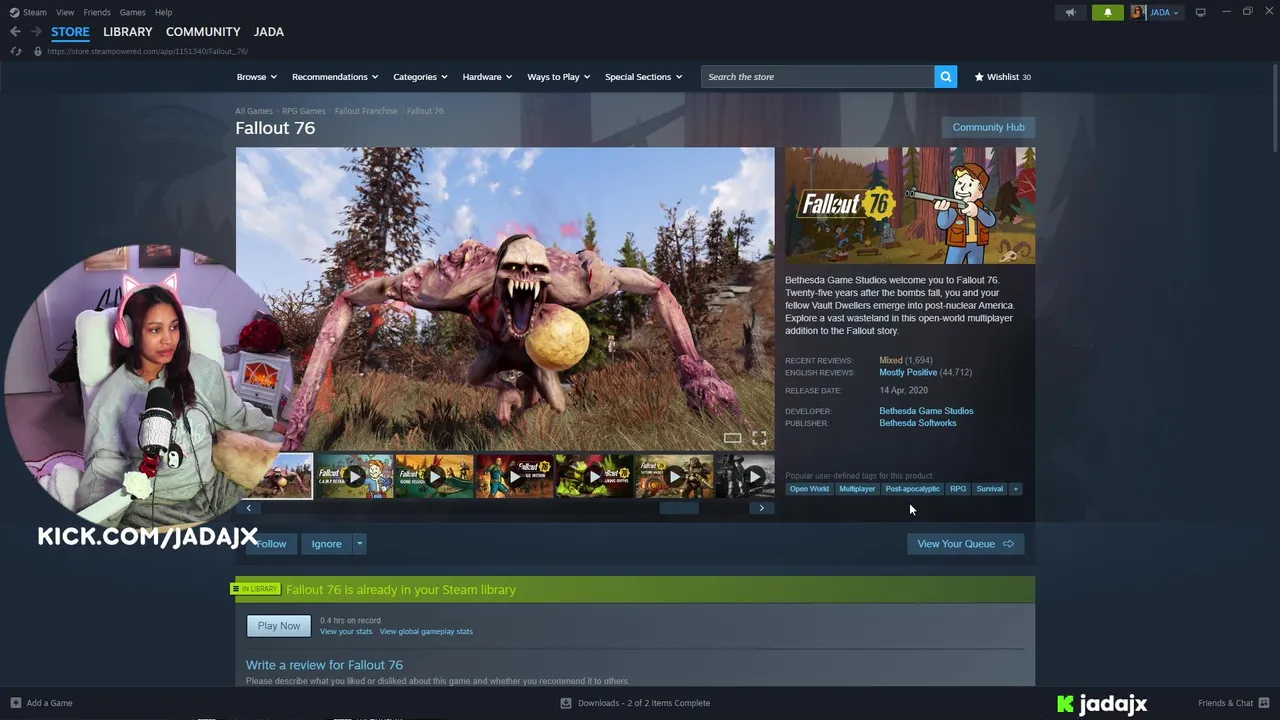Expand the JADA account dropdown
Screen dimensions: 1280x720
click(1164, 12)
